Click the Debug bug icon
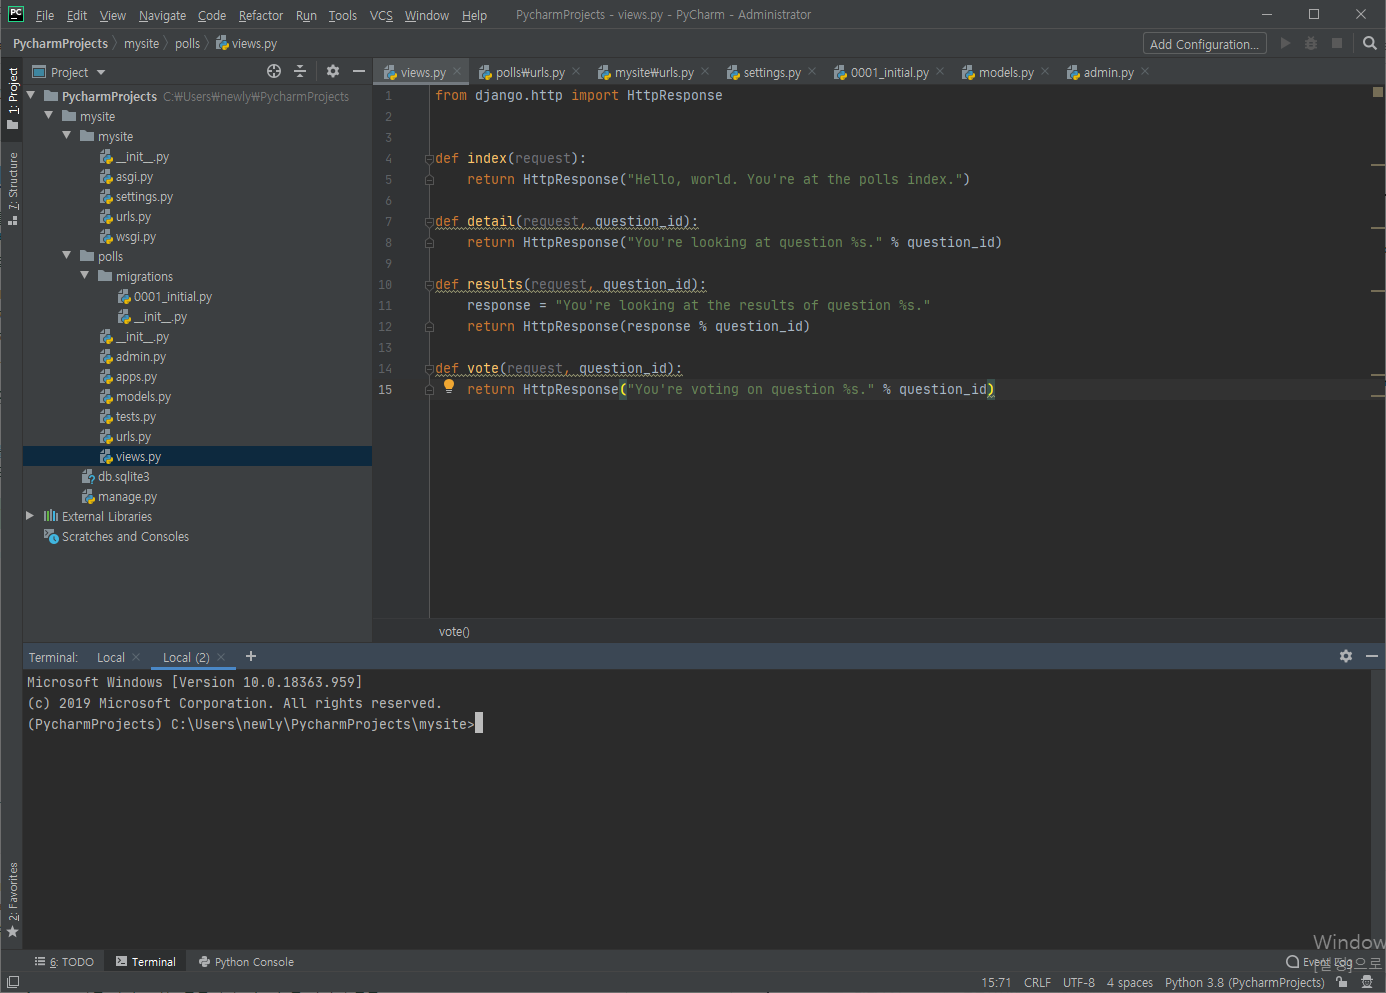This screenshot has width=1386, height=993. point(1311,43)
